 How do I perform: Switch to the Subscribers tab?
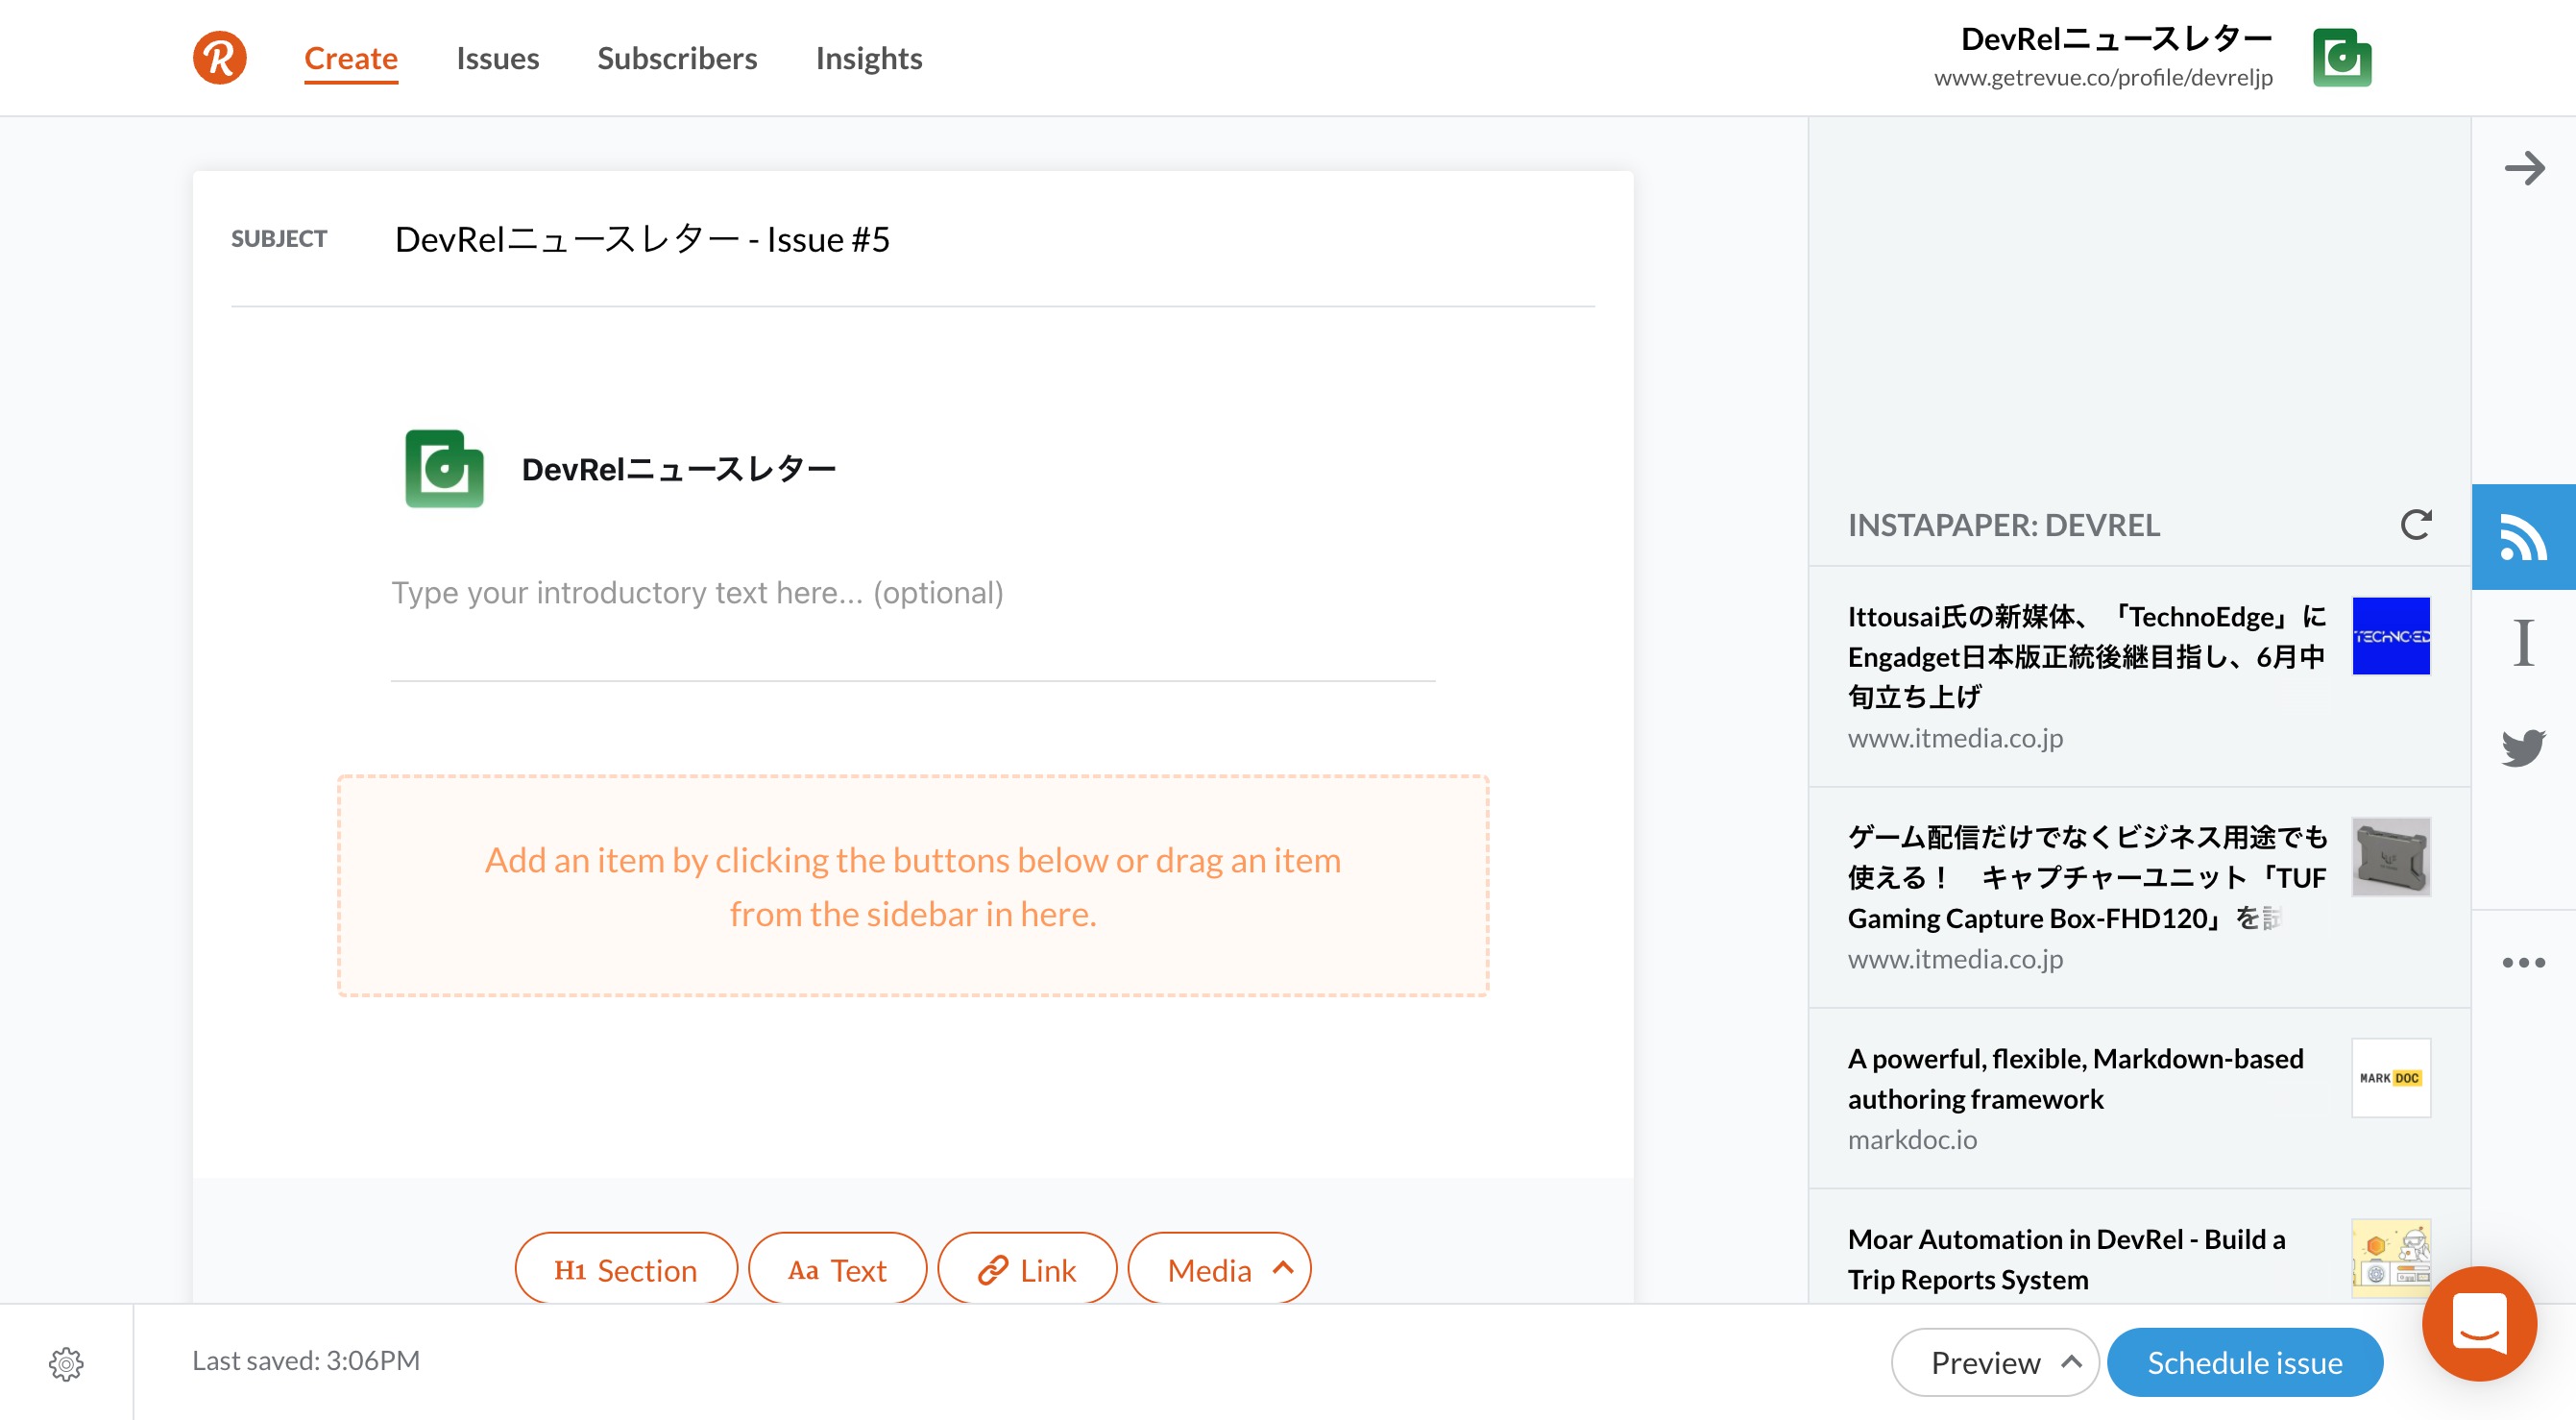coord(677,58)
